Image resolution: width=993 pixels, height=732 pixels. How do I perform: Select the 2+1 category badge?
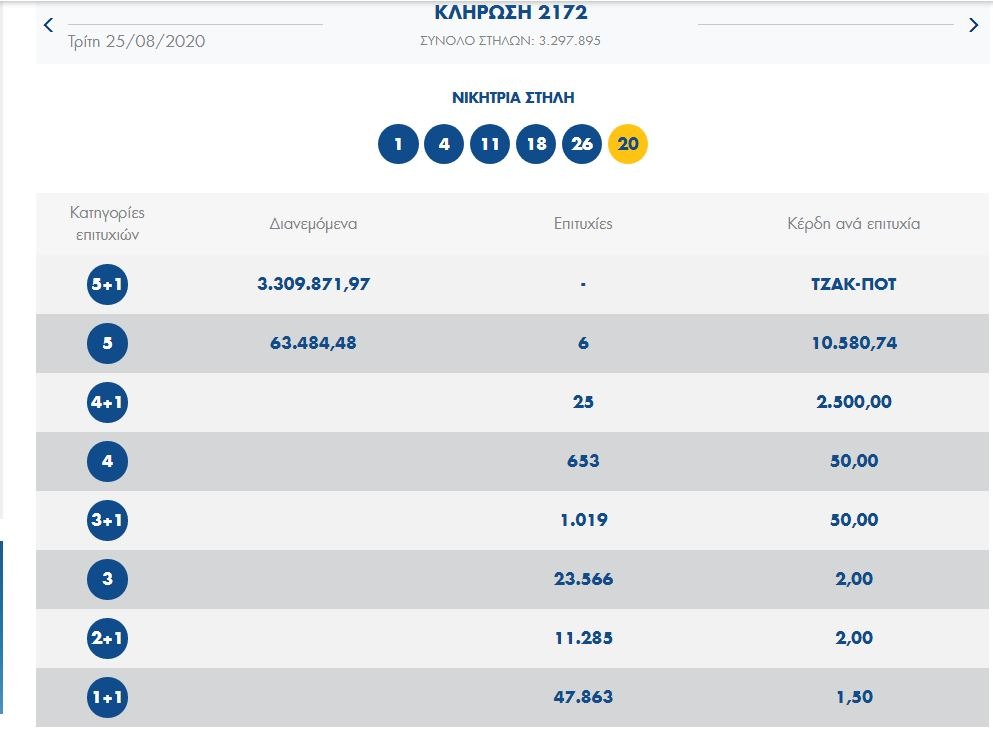point(107,639)
